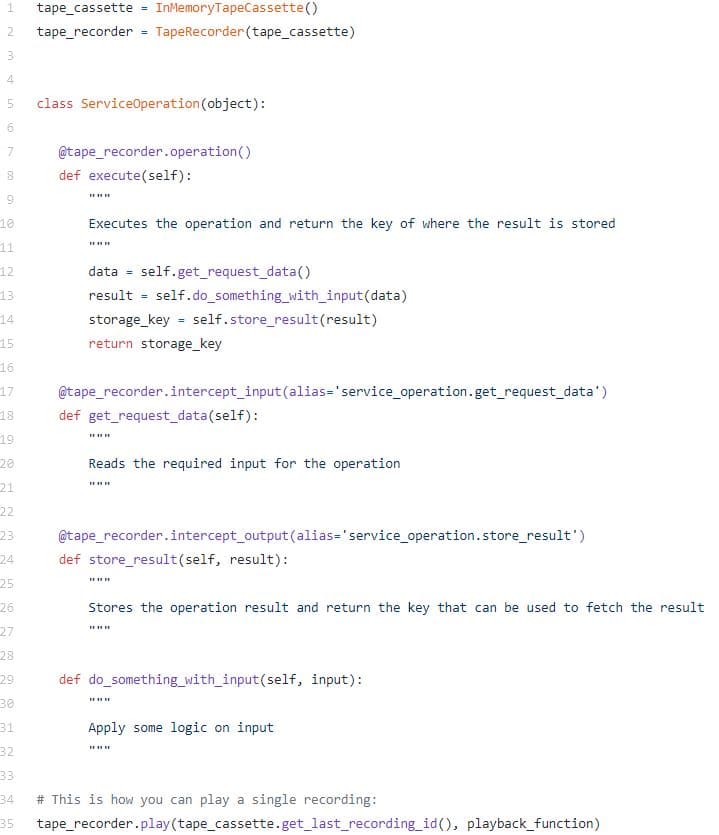This screenshot has height=835, width=719.
Task: Click store_result method definition on line 24
Action: tap(133, 560)
